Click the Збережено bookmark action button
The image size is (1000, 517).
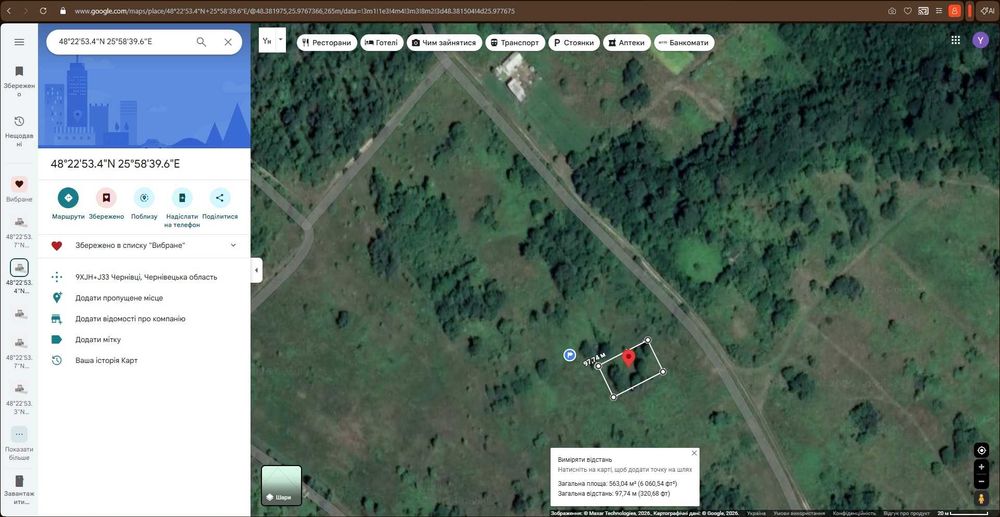coord(106,204)
